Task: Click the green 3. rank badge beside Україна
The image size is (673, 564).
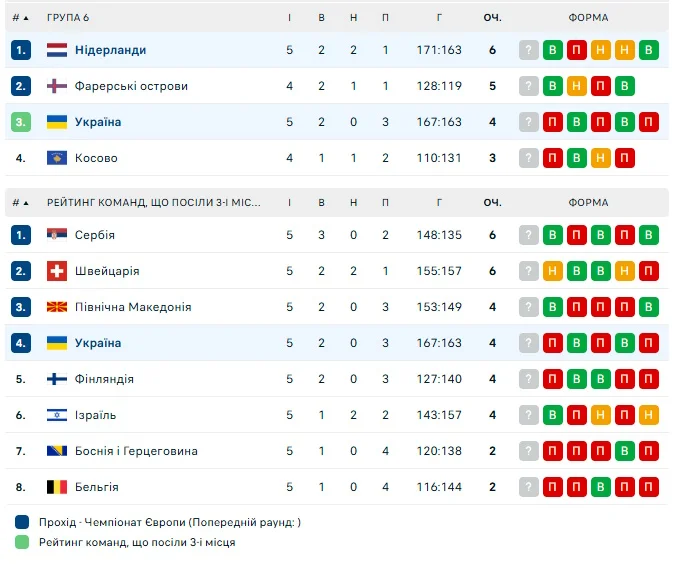Action: tap(22, 122)
